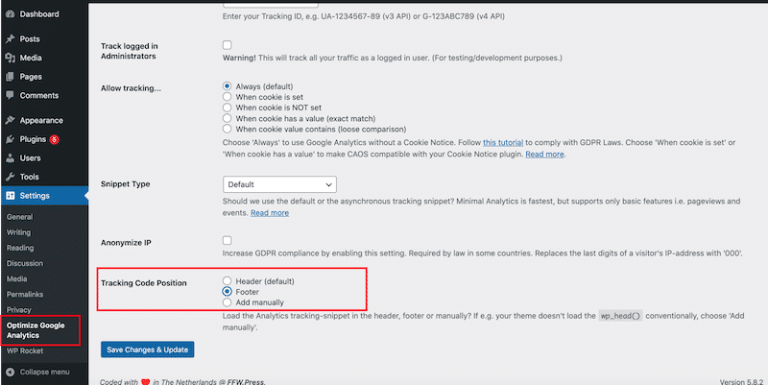Select 'When cookie is set' radio
This screenshot has width=768, height=385.
pyautogui.click(x=227, y=97)
